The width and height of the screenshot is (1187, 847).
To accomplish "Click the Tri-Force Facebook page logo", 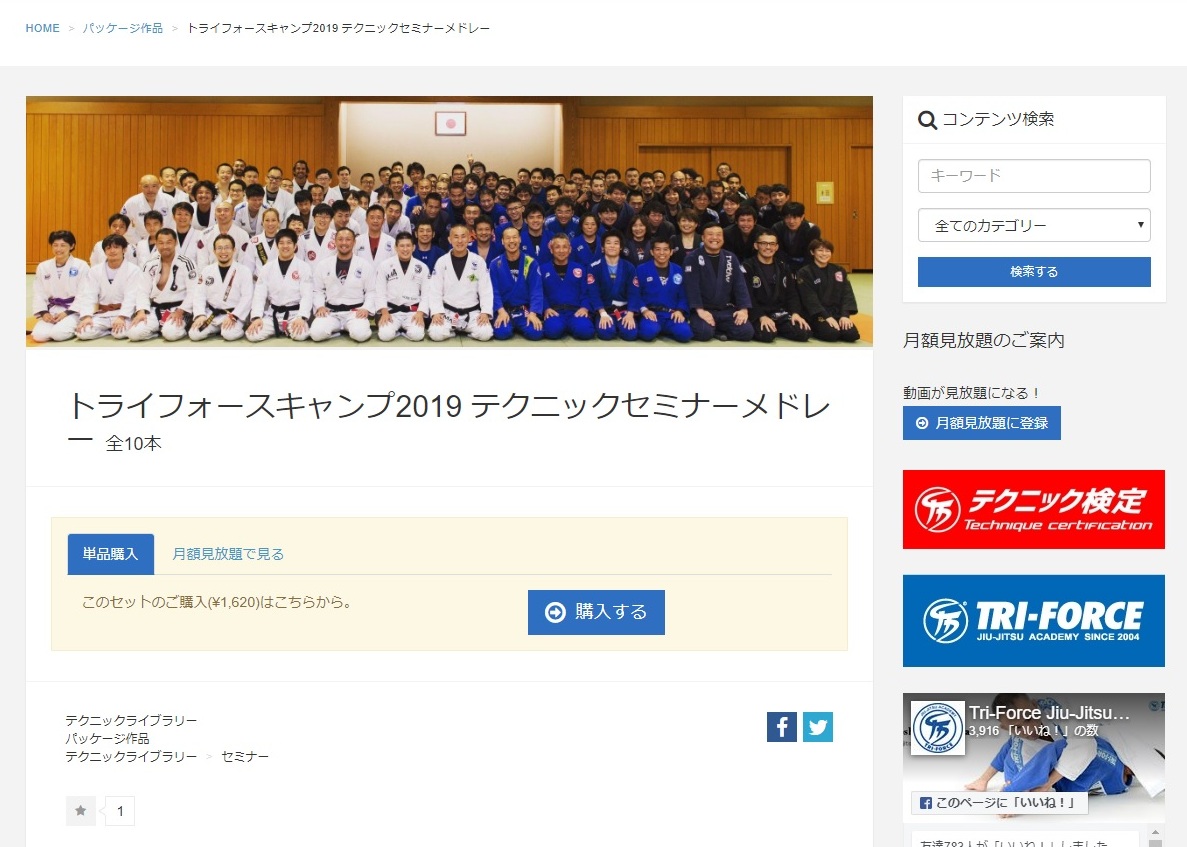I will tap(938, 728).
